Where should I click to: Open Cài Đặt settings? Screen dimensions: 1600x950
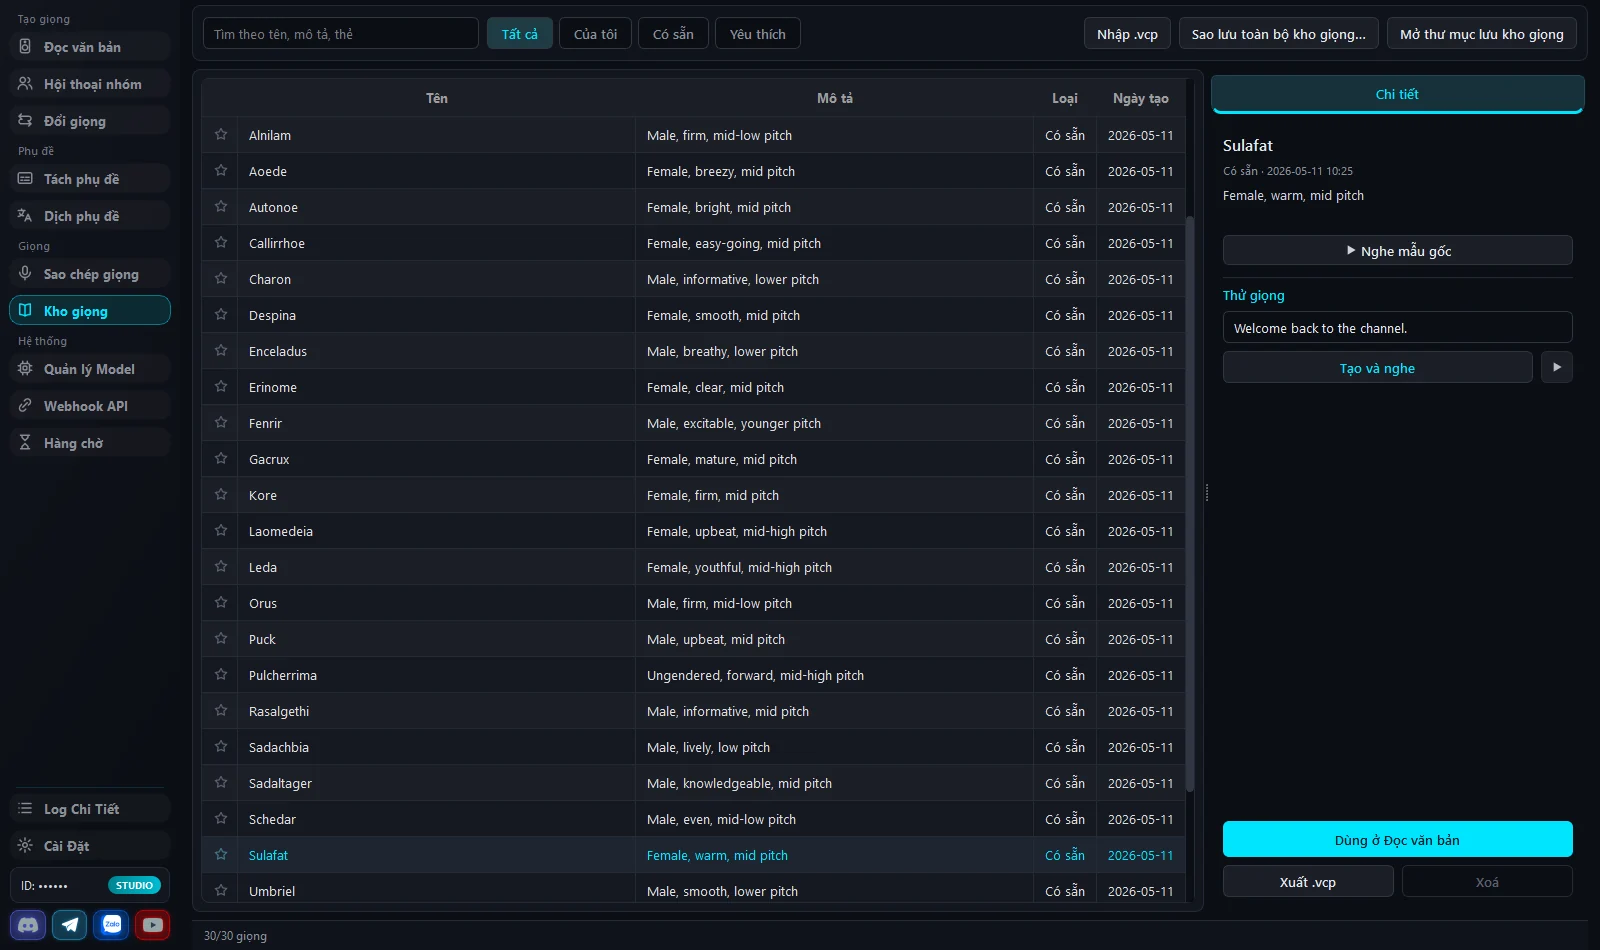pos(90,846)
